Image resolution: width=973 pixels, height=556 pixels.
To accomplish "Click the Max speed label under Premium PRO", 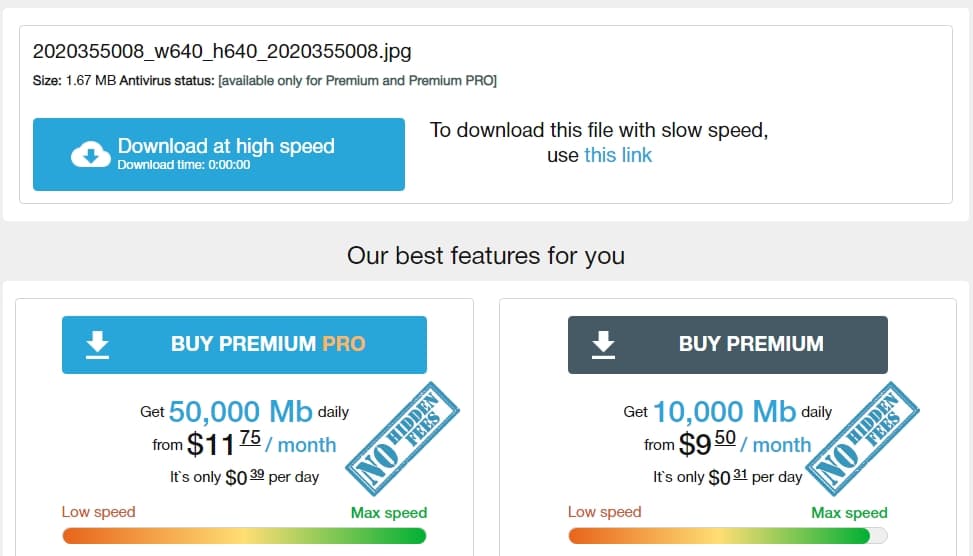I will coord(389,513).
